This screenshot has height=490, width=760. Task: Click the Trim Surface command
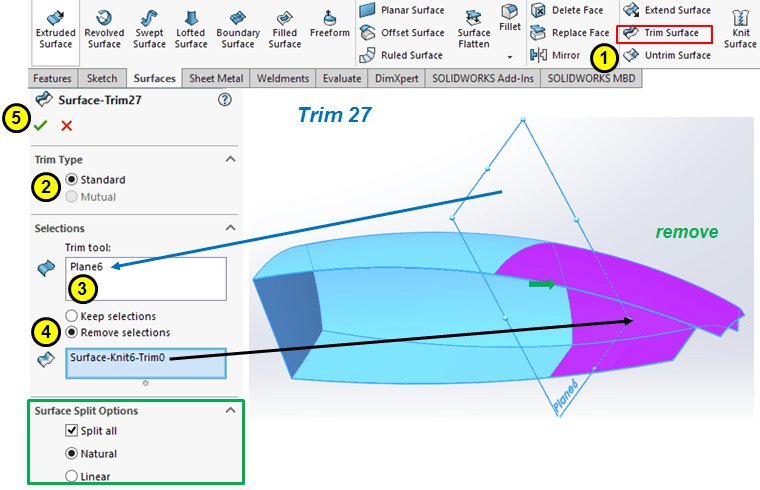click(665, 33)
